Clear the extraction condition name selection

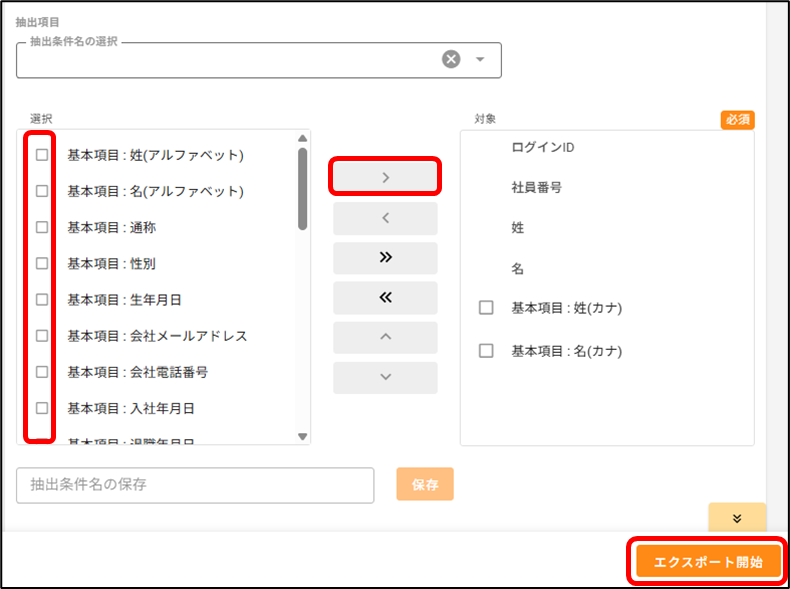pos(451,60)
